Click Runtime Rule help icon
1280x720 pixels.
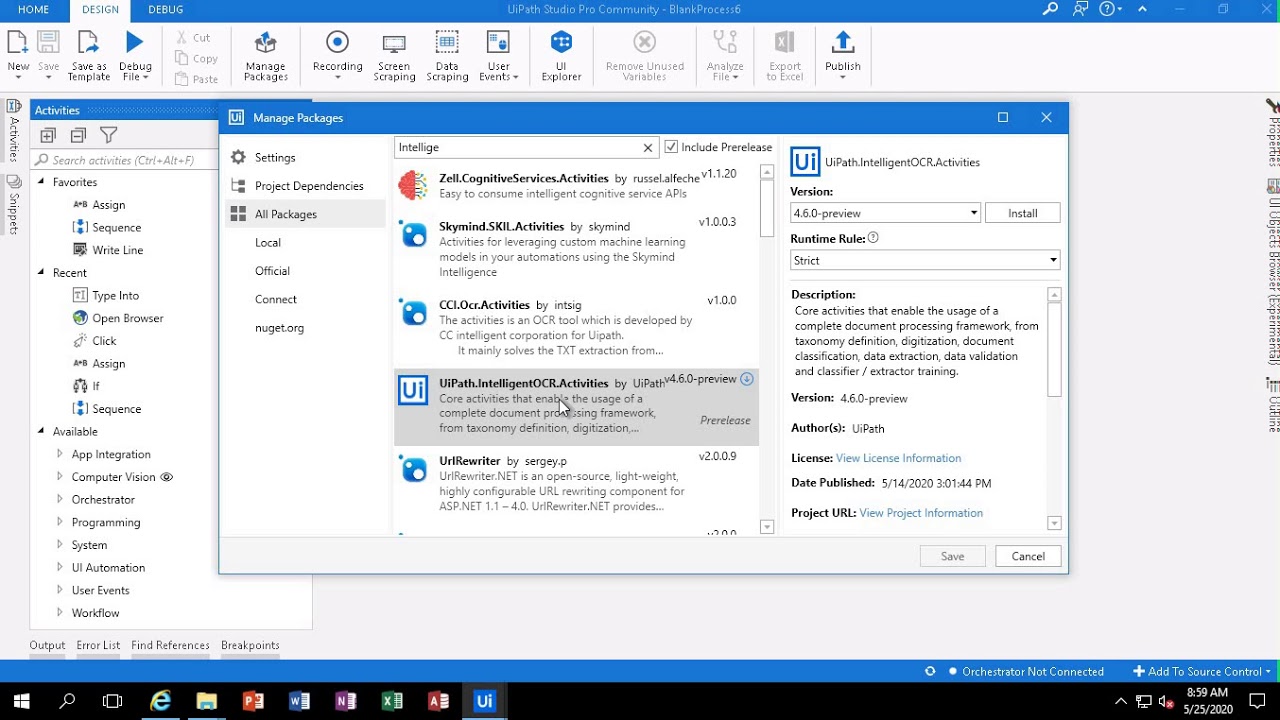873,238
